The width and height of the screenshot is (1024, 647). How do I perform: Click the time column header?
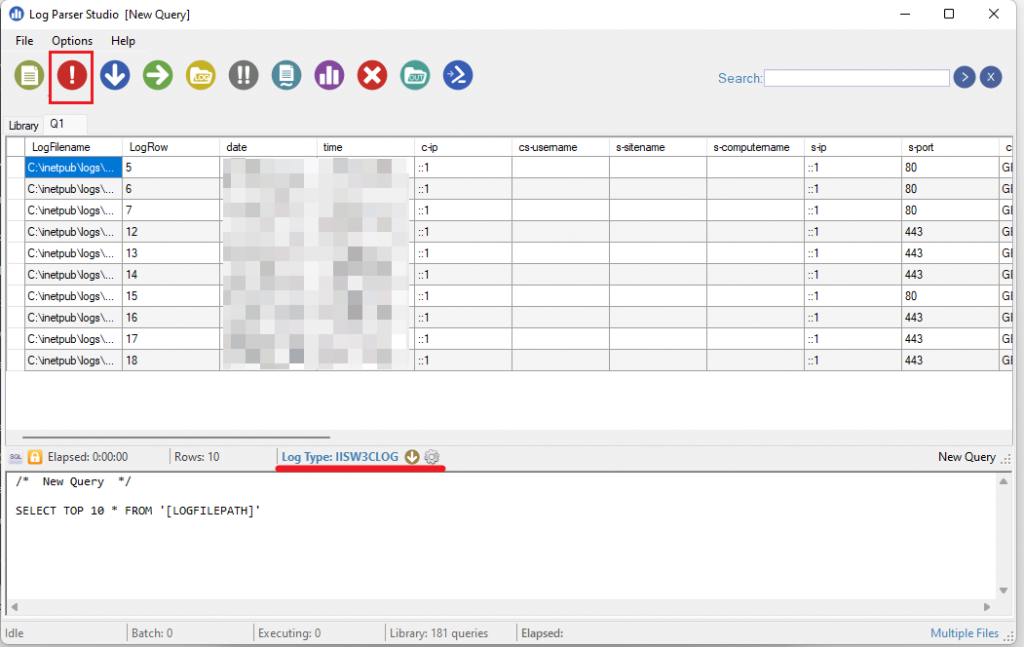point(365,148)
